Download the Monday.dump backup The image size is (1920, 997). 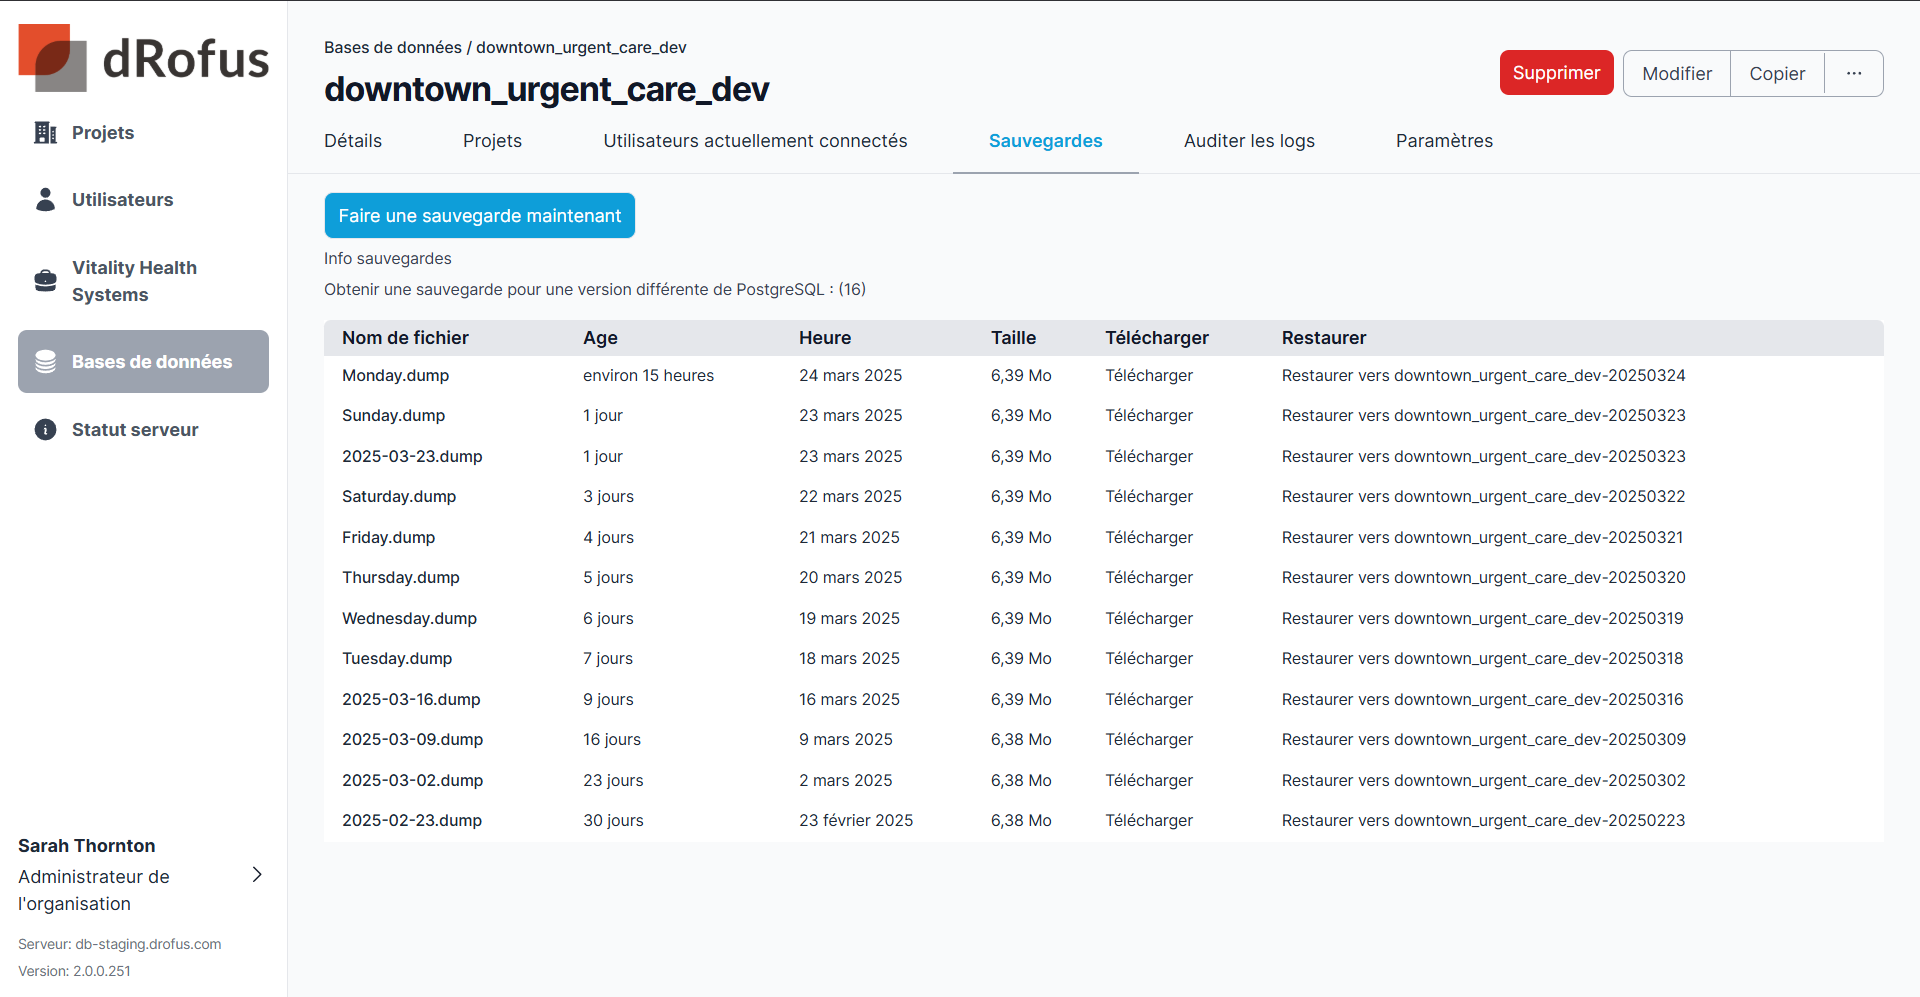[x=1148, y=376]
